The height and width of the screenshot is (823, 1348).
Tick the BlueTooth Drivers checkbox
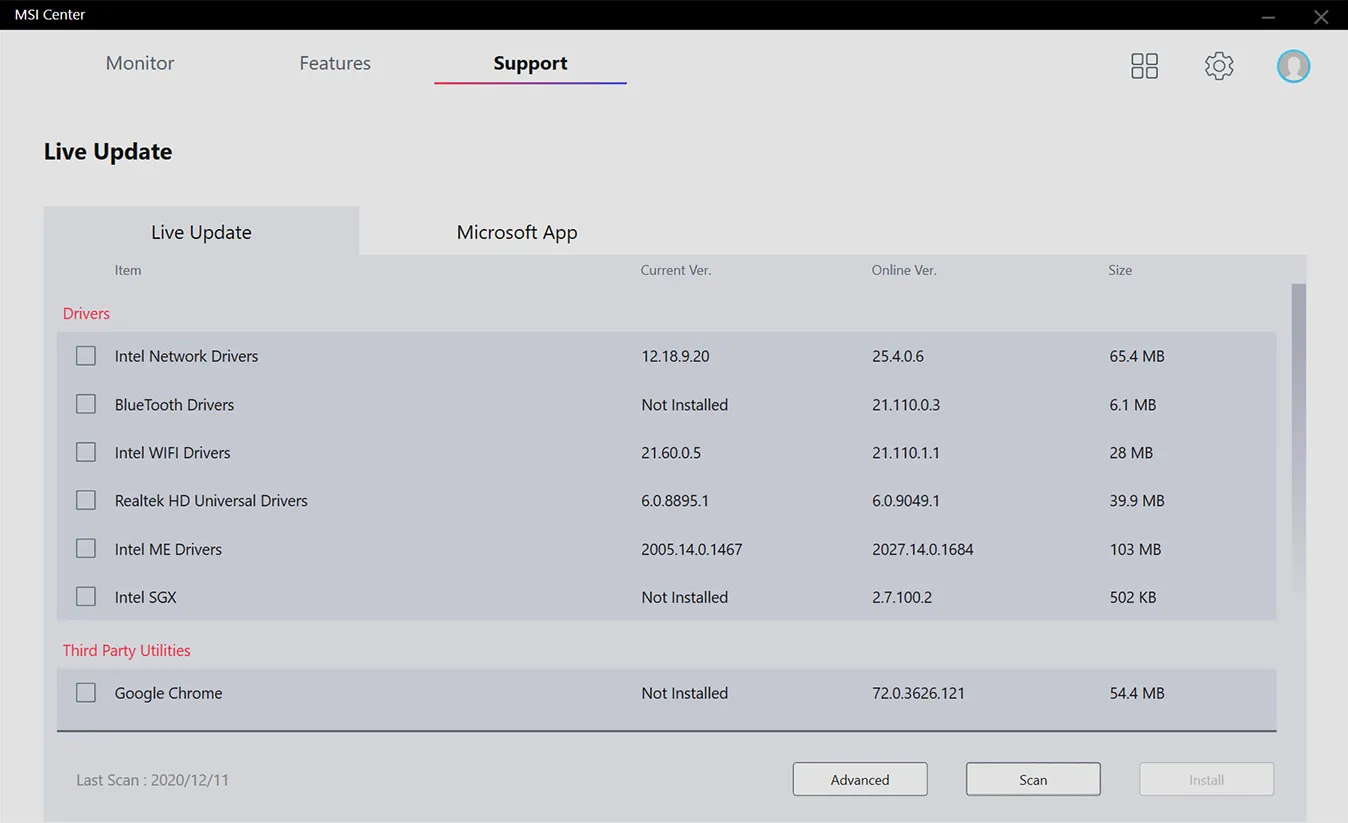(x=86, y=404)
